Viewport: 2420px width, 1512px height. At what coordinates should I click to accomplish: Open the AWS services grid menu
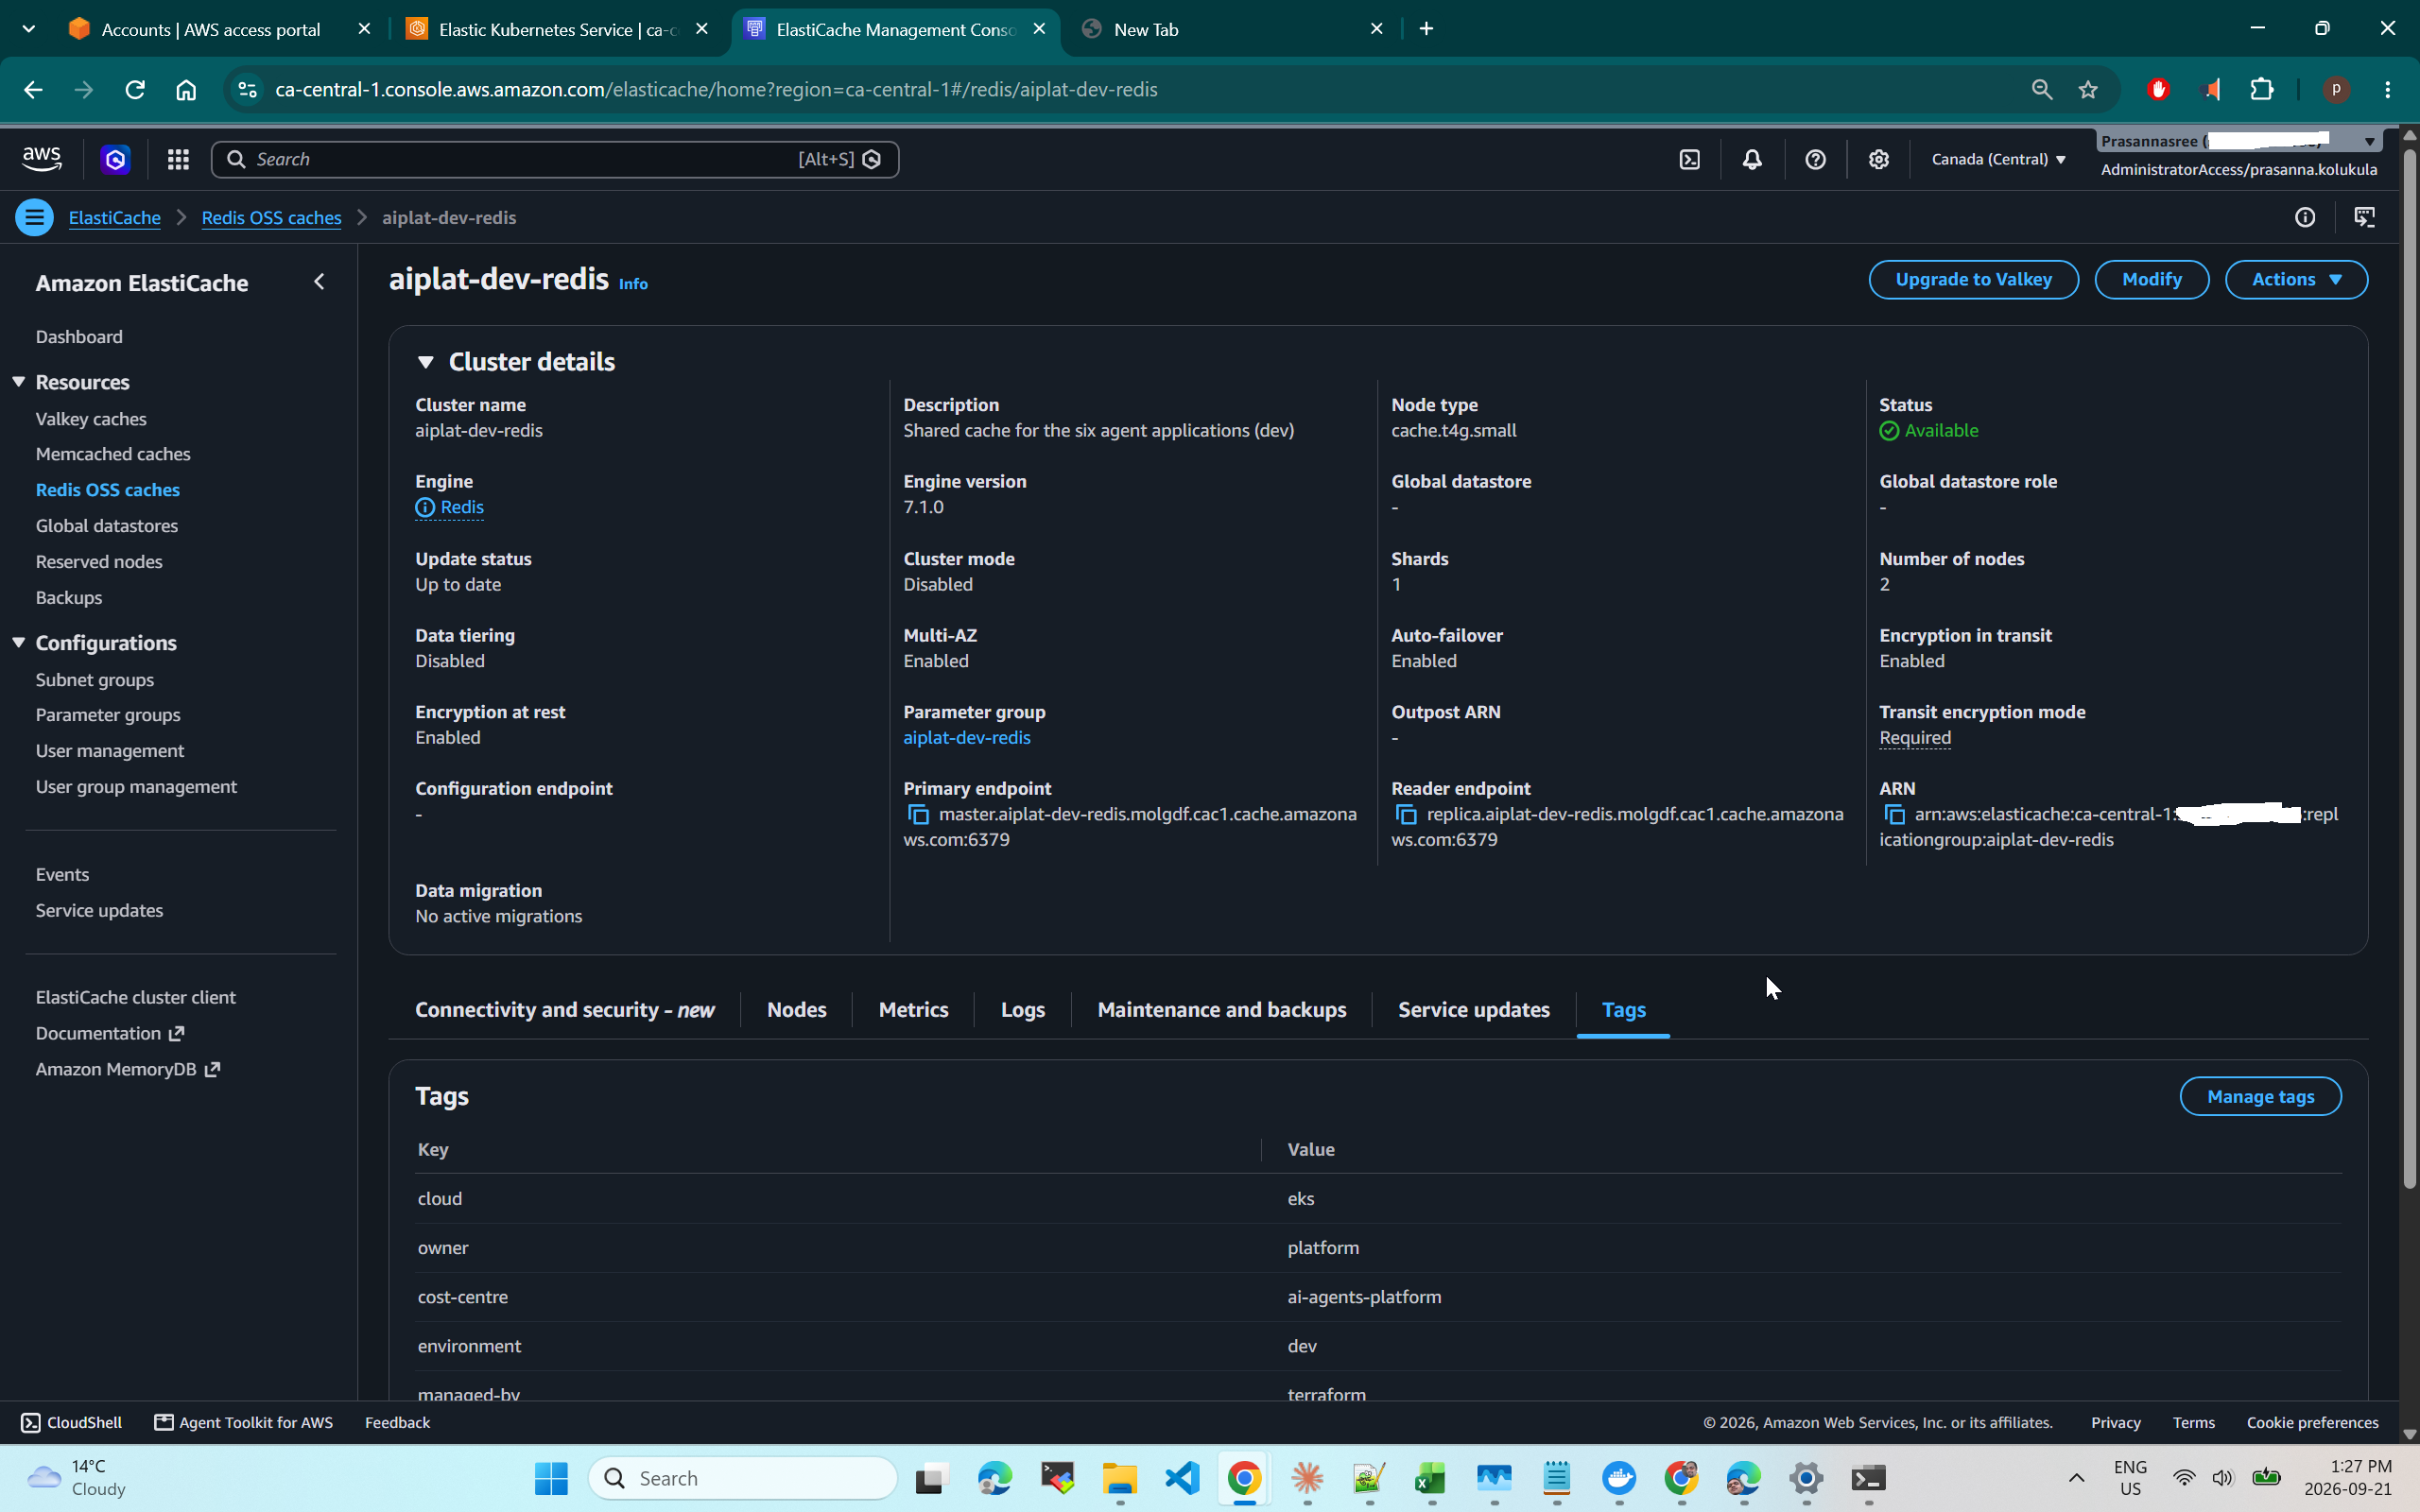pos(178,159)
